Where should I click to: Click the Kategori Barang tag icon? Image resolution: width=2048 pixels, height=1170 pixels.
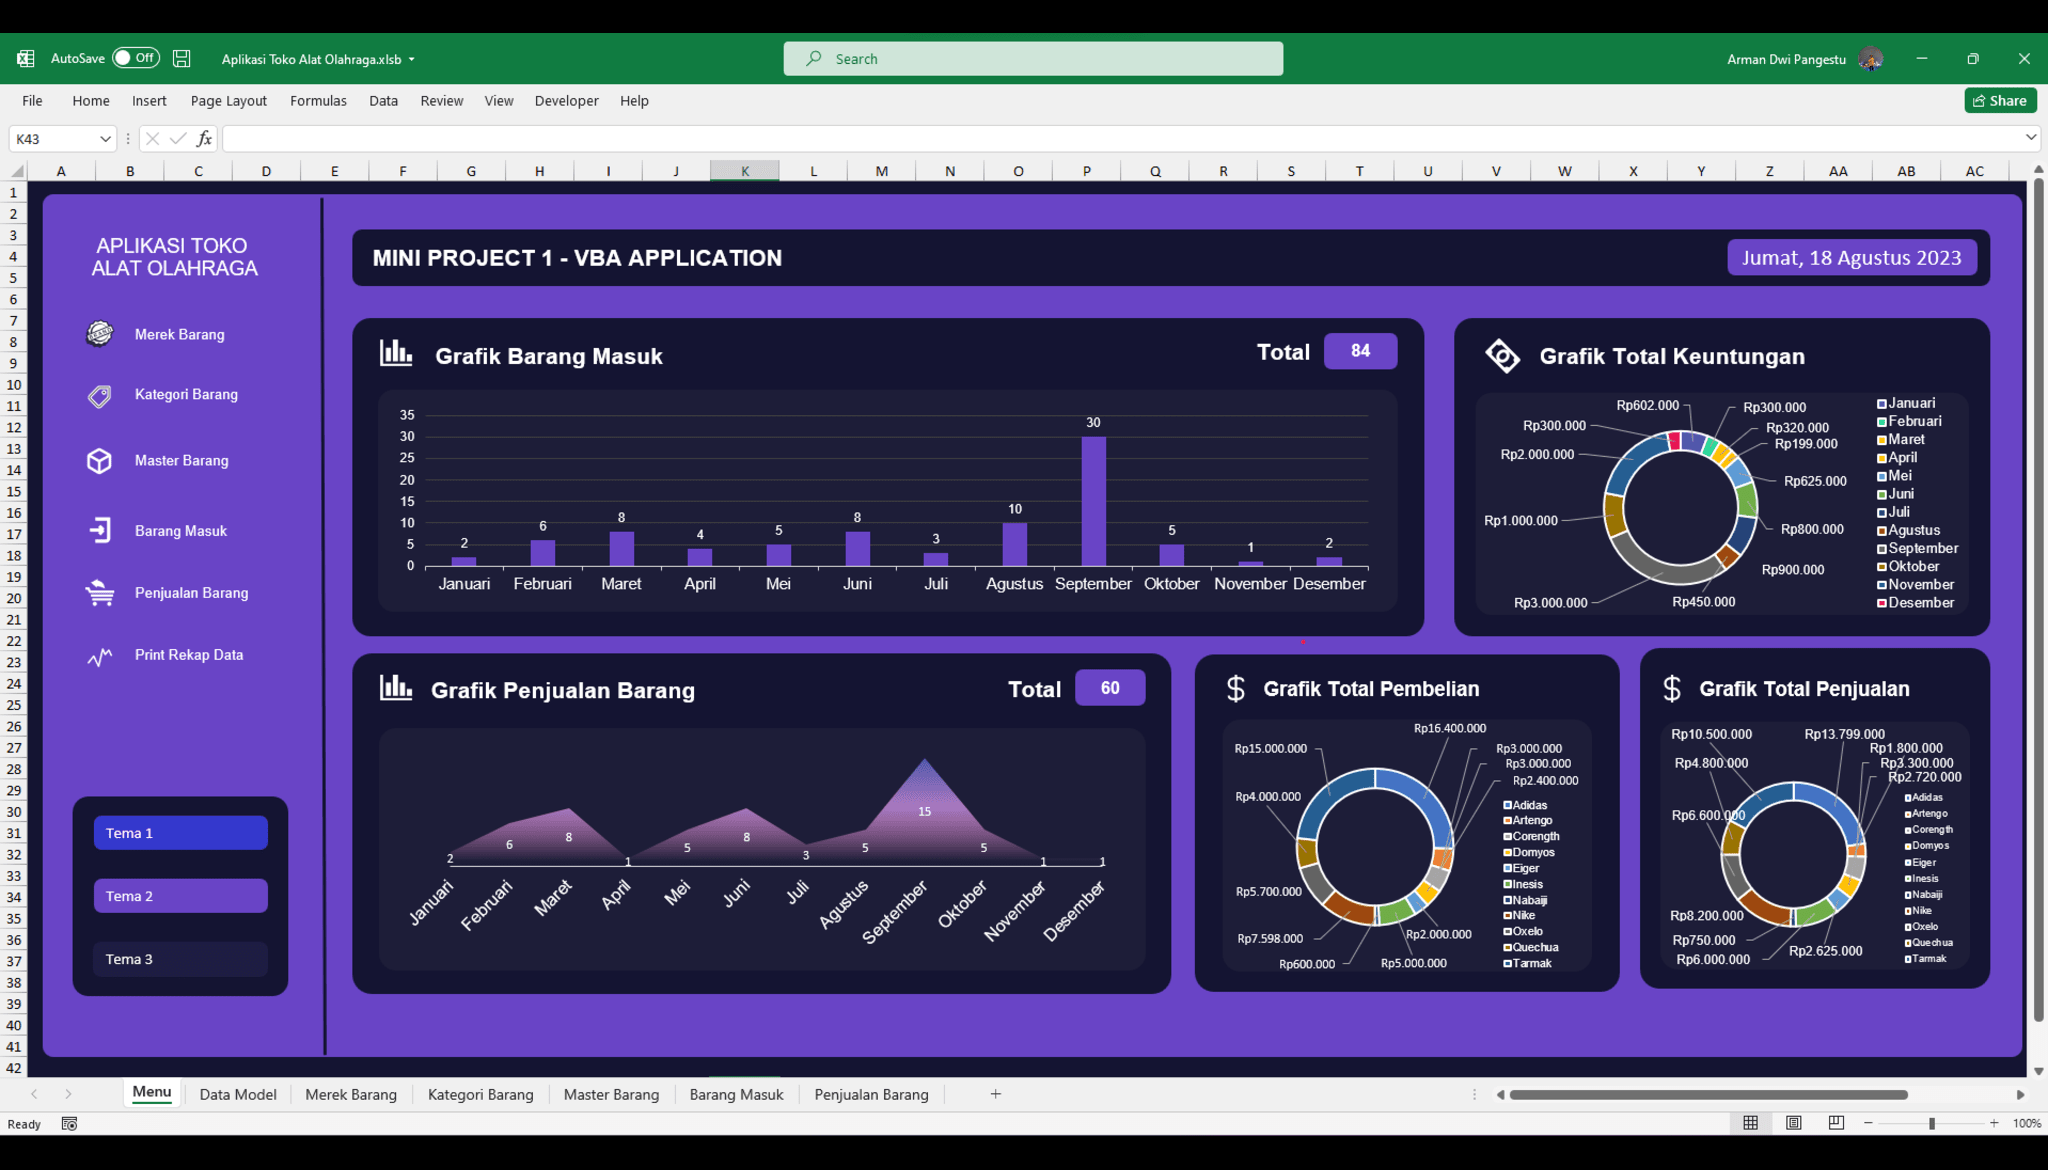(99, 396)
